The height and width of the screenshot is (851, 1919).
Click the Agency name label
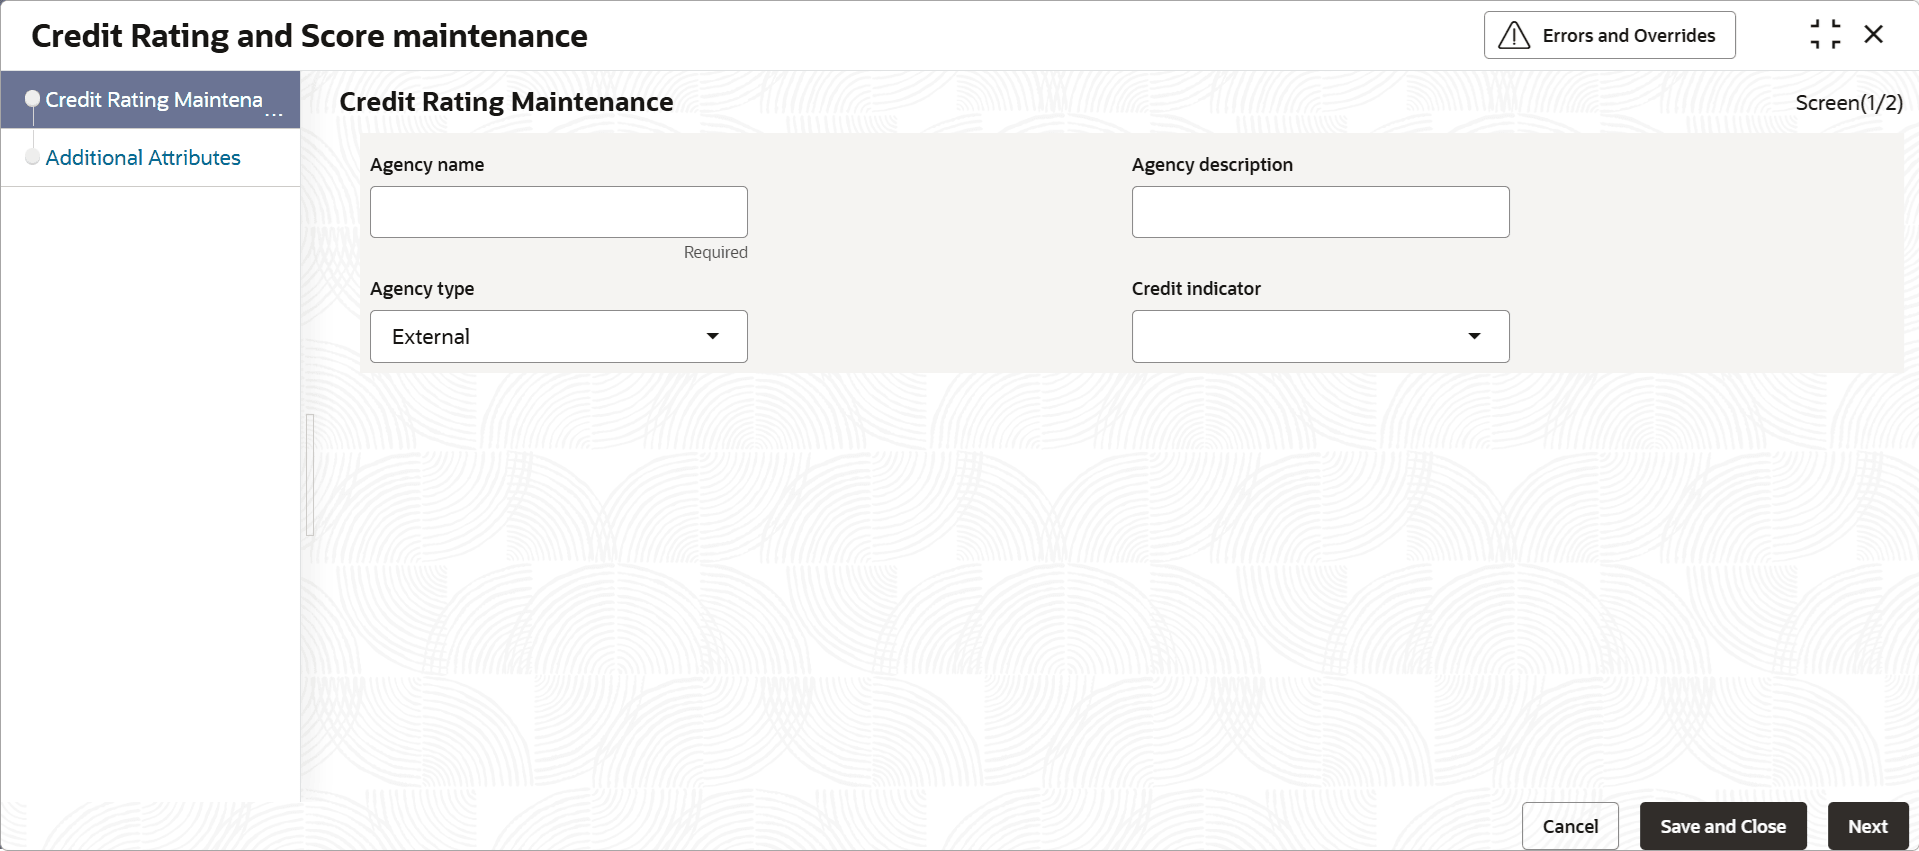click(427, 165)
